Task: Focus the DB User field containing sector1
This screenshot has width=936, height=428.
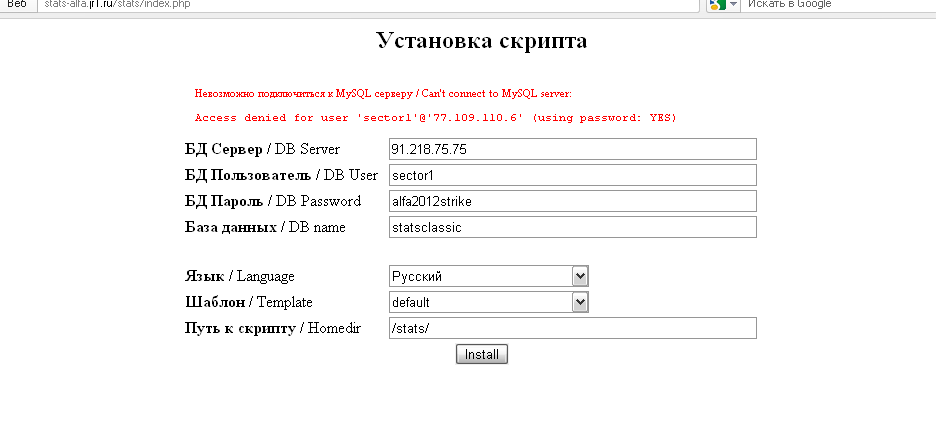Action: pos(572,175)
